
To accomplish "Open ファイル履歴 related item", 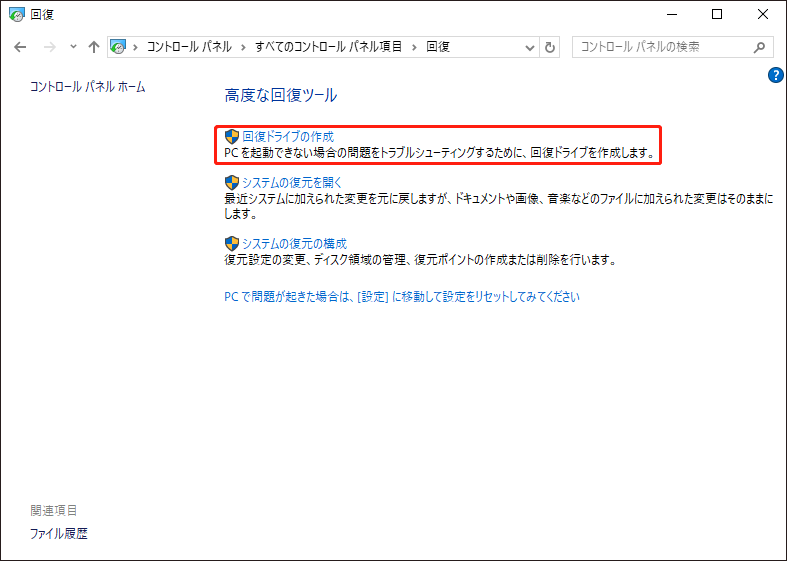I will point(59,533).
